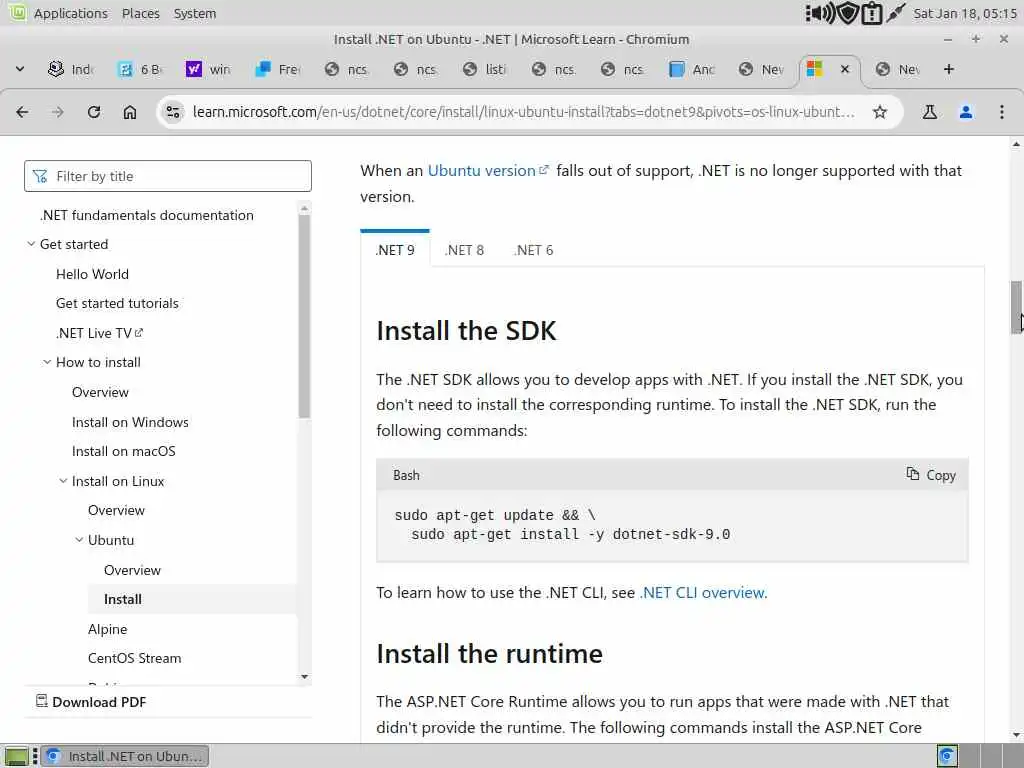Click the network connection tray icon

point(896,13)
